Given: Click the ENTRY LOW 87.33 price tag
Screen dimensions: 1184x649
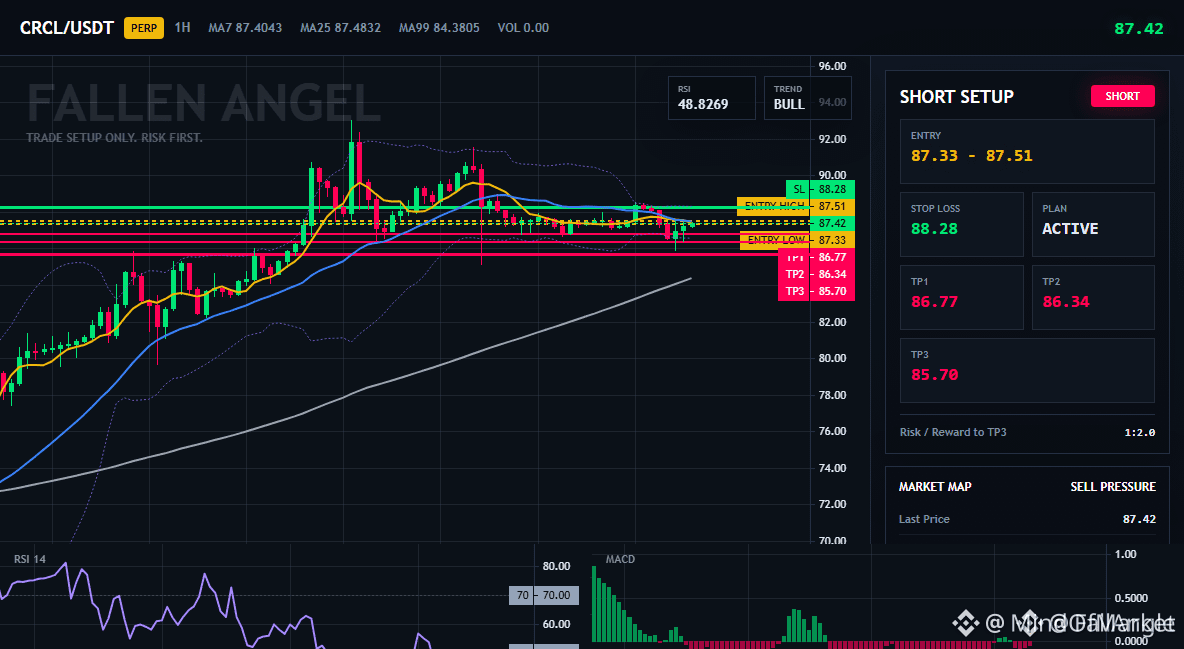Looking at the screenshot, I should coord(797,240).
